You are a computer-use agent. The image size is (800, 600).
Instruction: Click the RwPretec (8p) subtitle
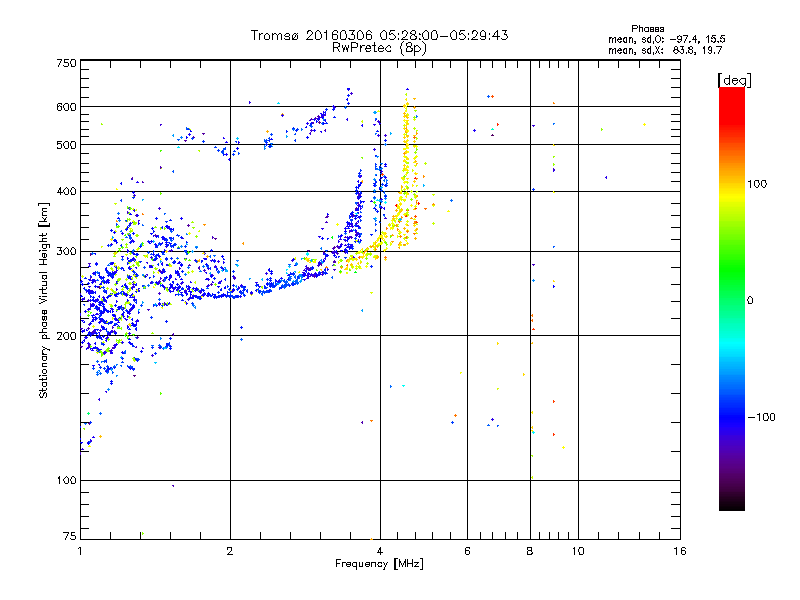point(379,48)
